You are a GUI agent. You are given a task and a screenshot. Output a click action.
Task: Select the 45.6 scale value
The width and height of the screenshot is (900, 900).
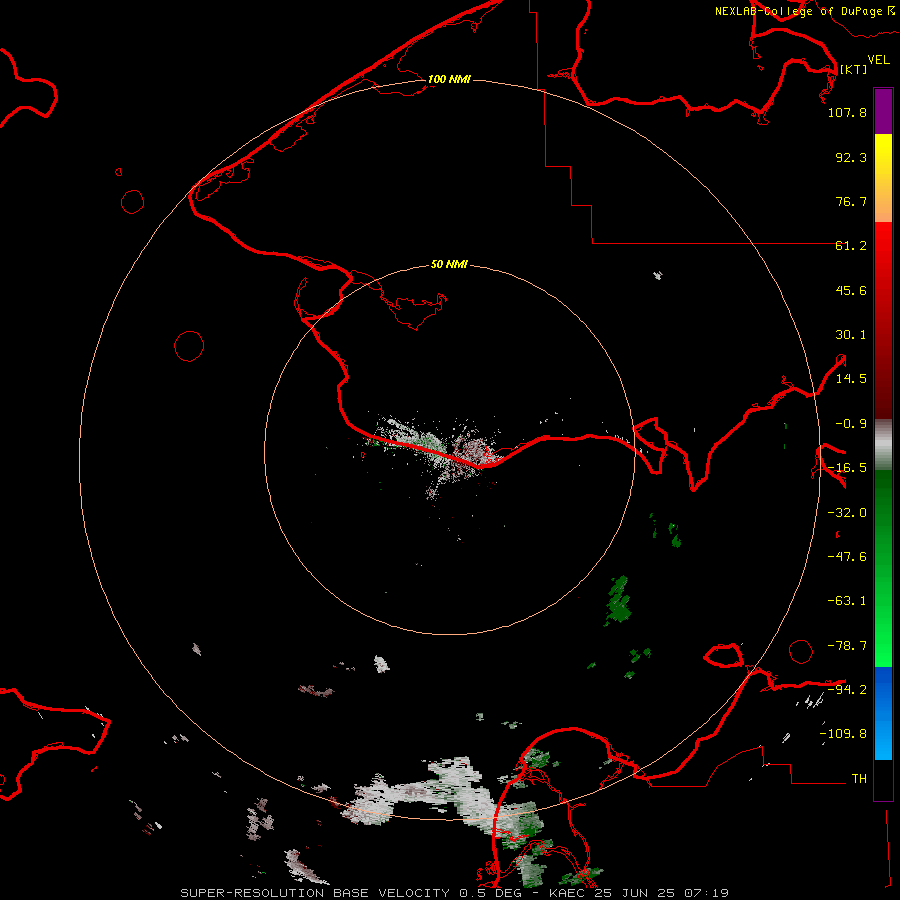(851, 290)
